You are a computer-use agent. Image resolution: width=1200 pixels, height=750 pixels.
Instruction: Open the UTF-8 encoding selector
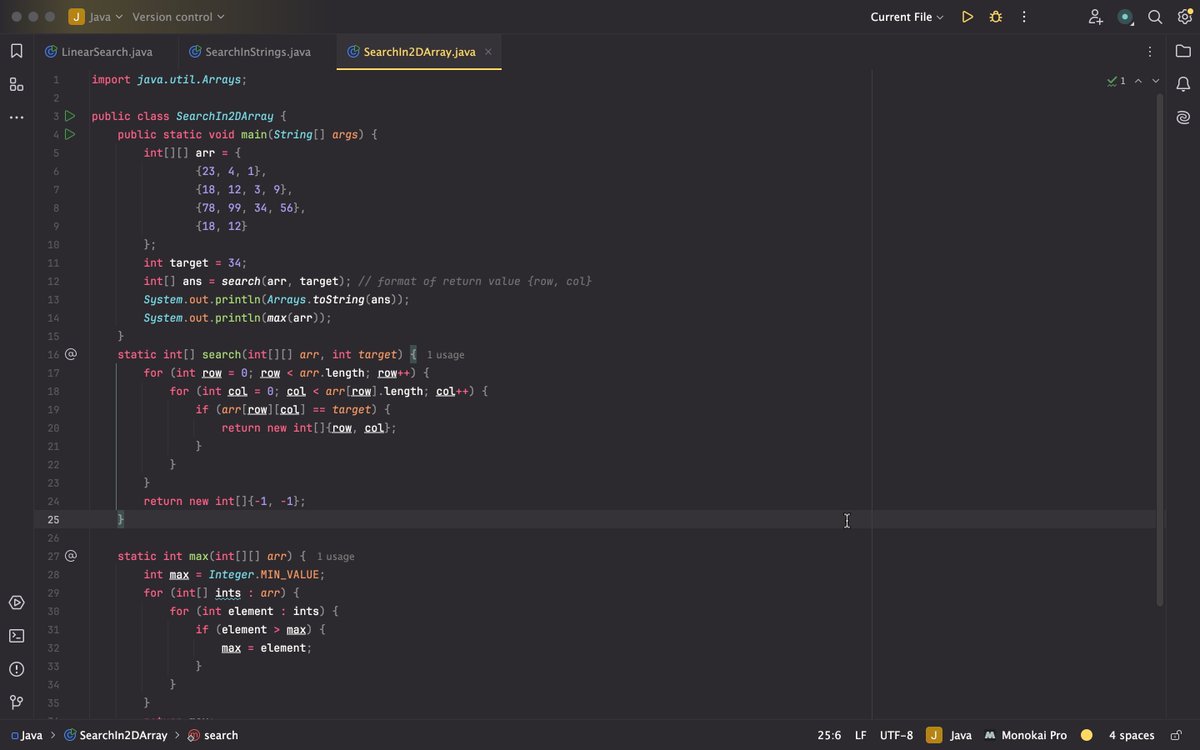(x=896, y=735)
